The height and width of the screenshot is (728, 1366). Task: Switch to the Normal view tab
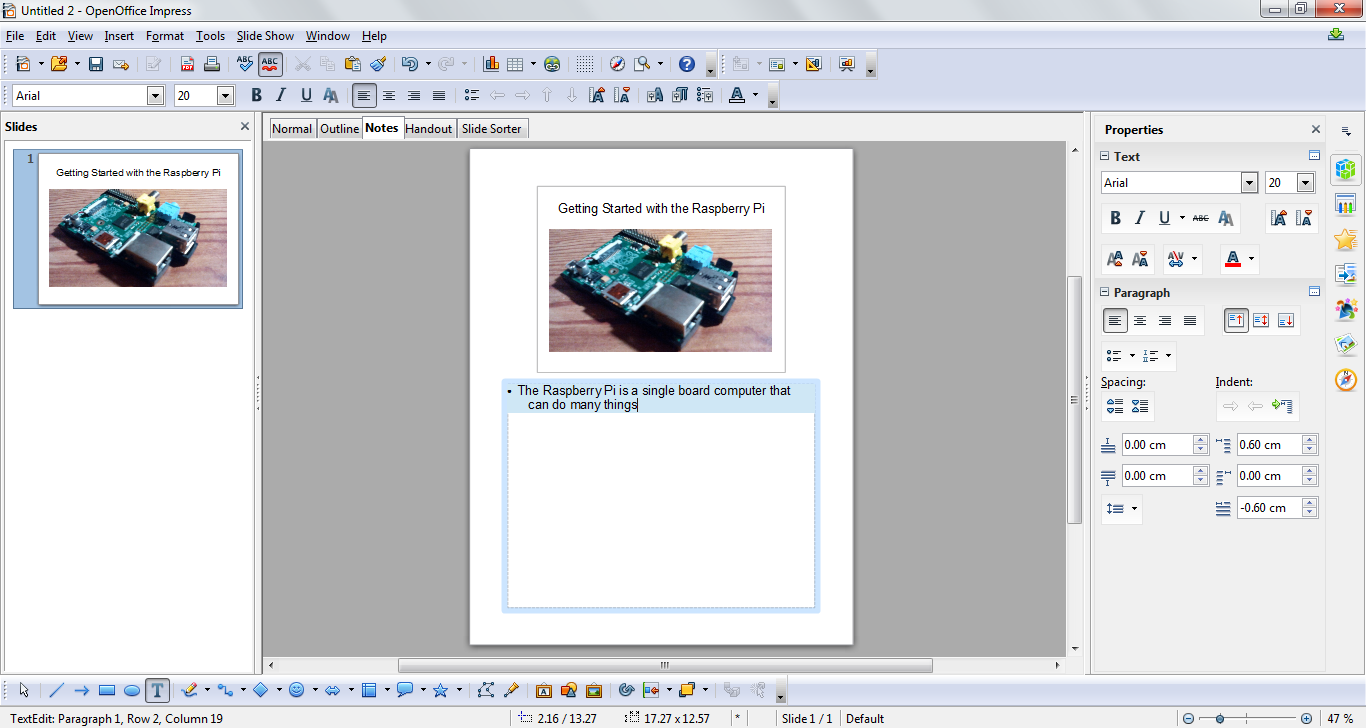point(292,129)
